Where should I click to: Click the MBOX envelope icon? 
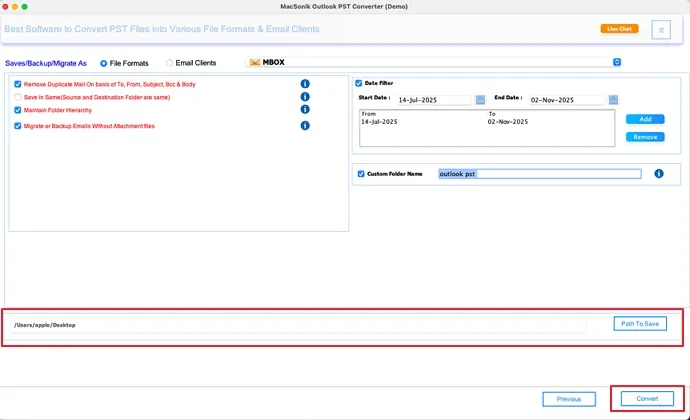point(254,63)
